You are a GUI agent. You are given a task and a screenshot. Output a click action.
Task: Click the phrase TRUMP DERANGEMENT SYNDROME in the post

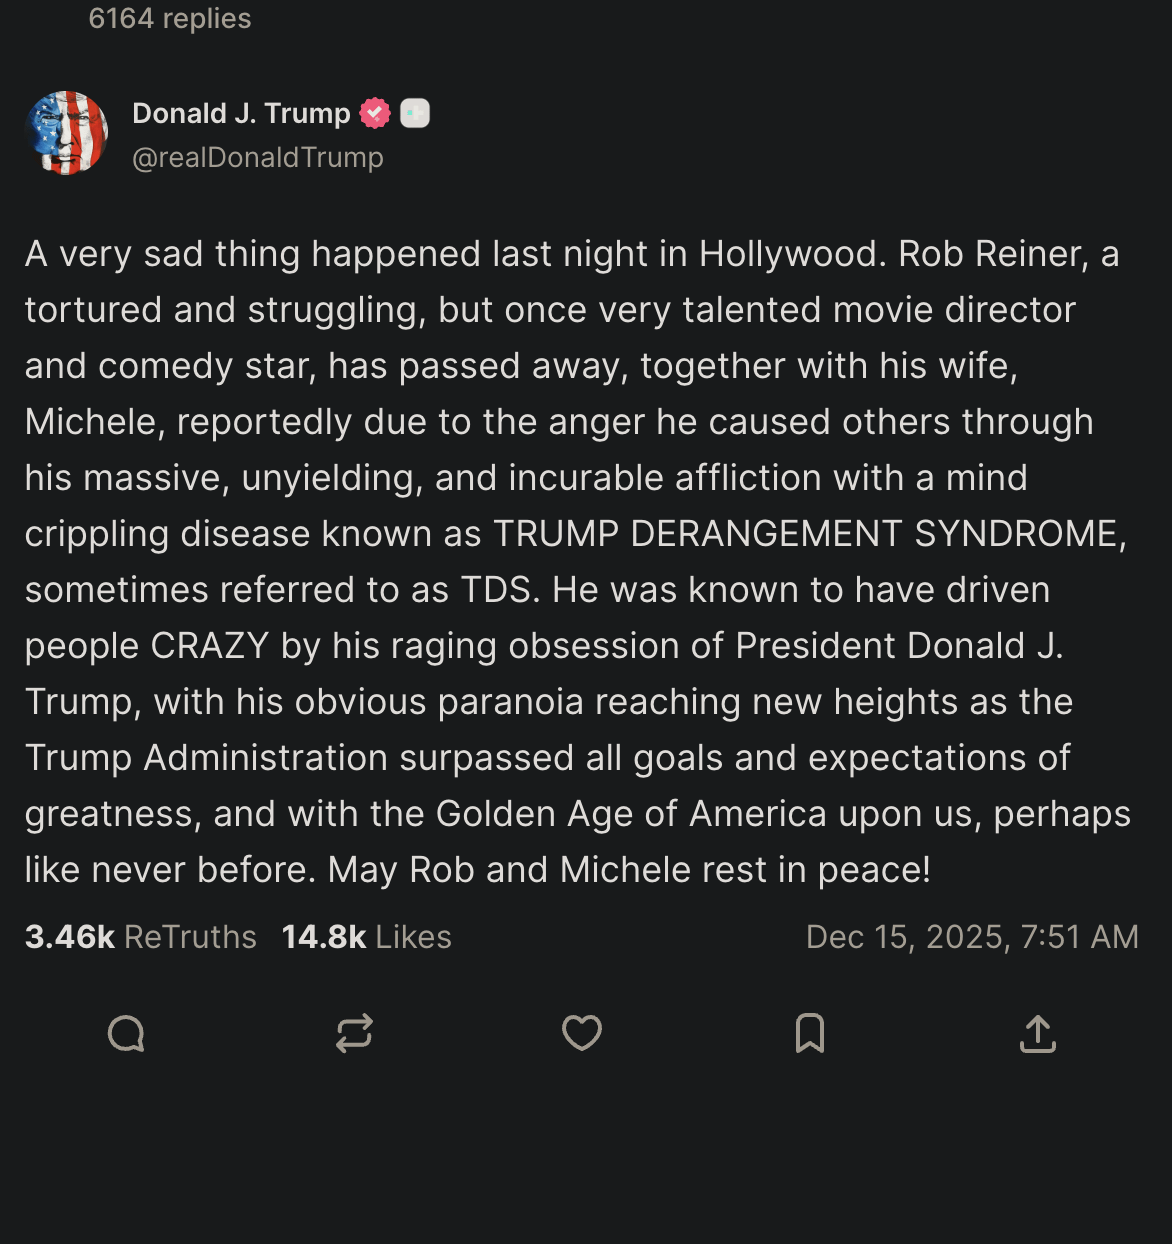[806, 534]
